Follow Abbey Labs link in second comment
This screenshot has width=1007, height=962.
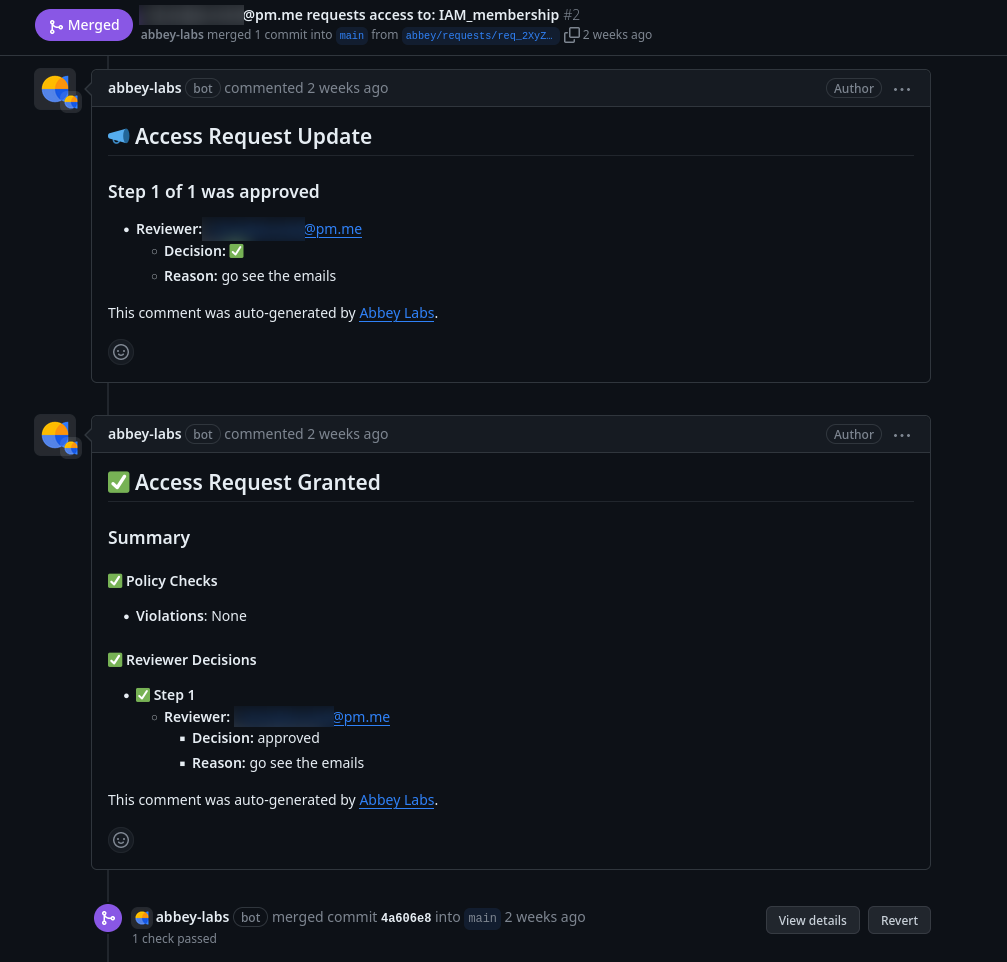click(x=396, y=800)
